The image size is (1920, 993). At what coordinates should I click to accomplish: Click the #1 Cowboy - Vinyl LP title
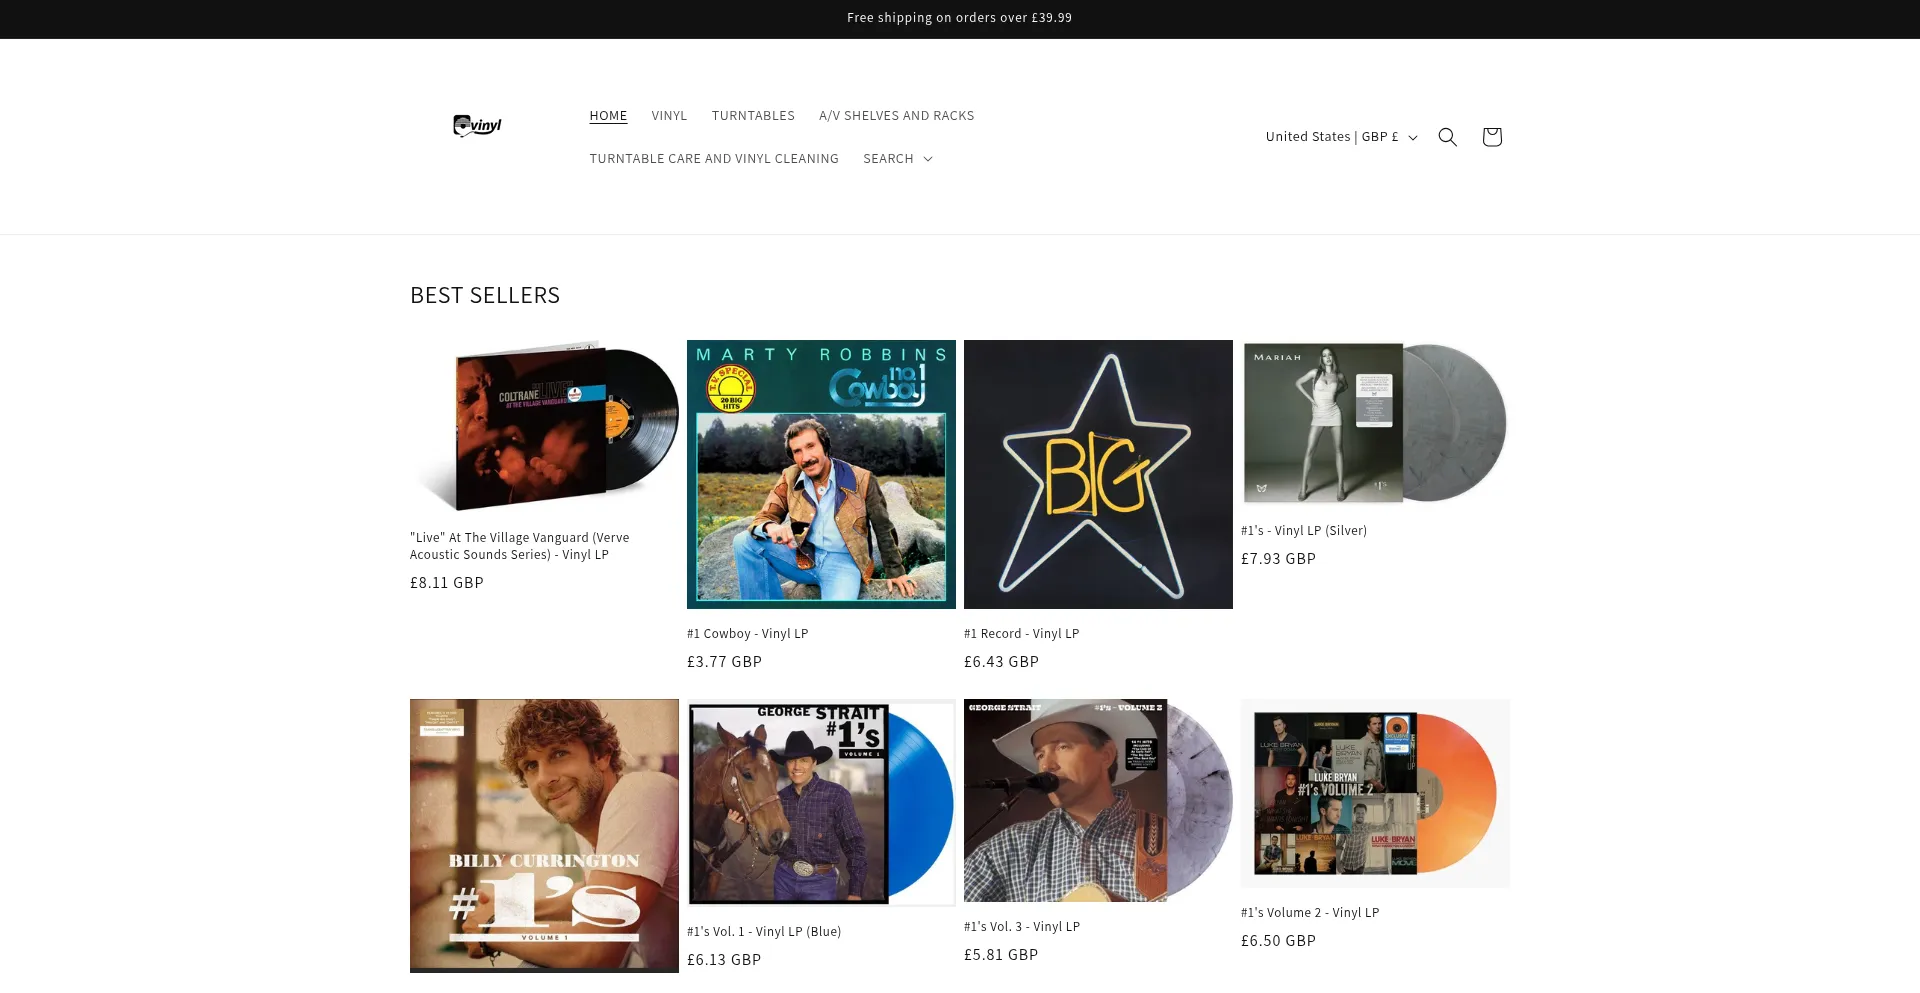(x=747, y=634)
